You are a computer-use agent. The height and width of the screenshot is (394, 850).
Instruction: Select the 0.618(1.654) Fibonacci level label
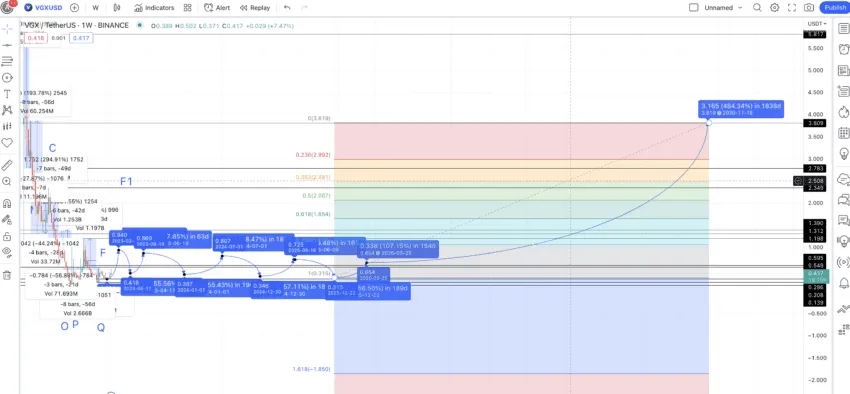[313, 214]
